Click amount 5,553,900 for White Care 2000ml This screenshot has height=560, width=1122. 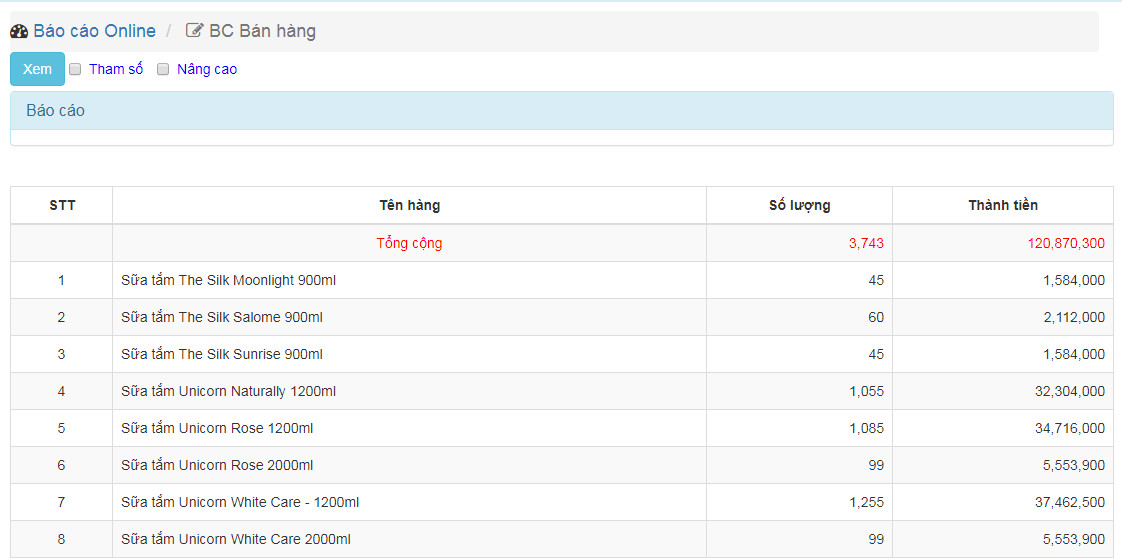(x=1074, y=539)
